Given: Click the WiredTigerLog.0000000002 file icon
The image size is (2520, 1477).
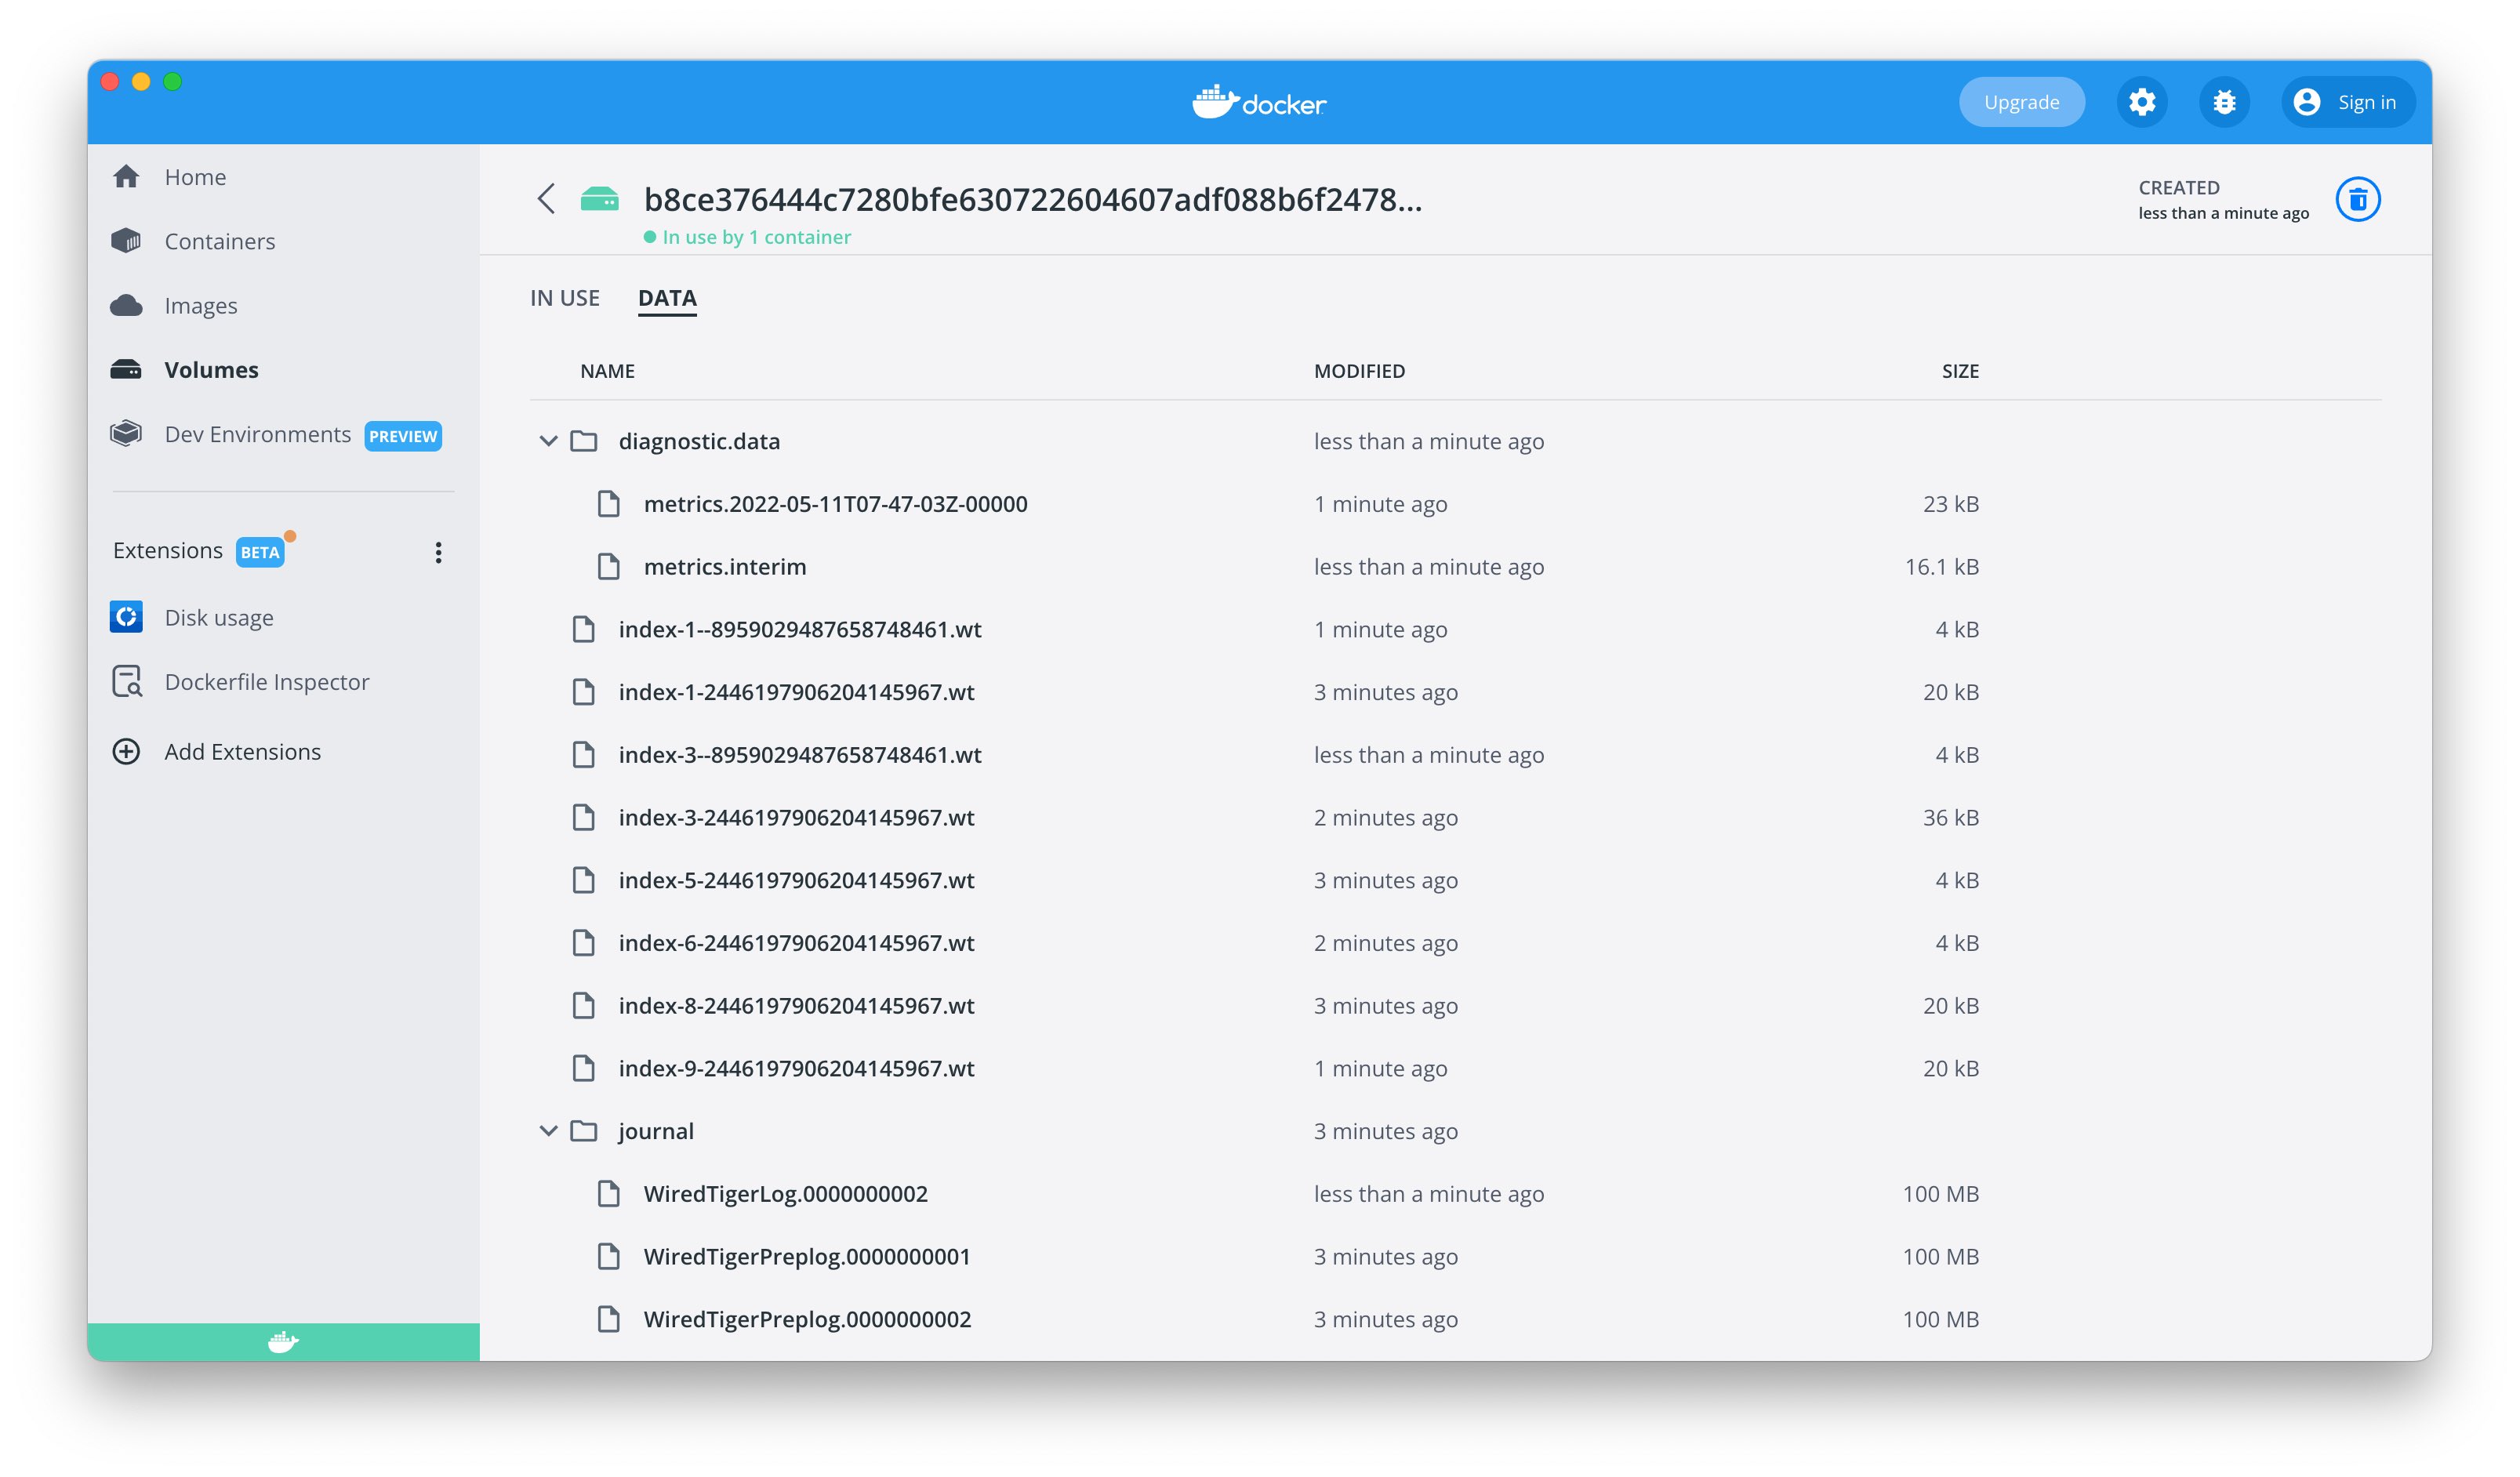Looking at the screenshot, I should point(609,1194).
